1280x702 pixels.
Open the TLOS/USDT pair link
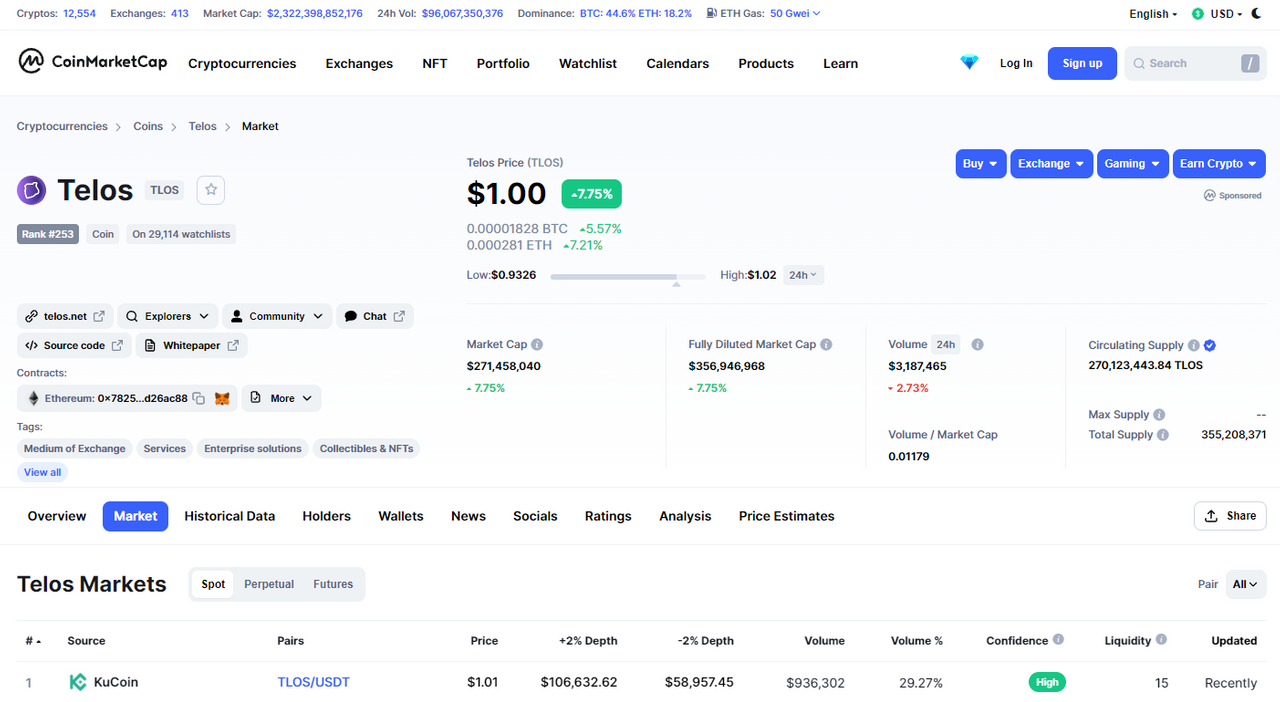(x=313, y=682)
